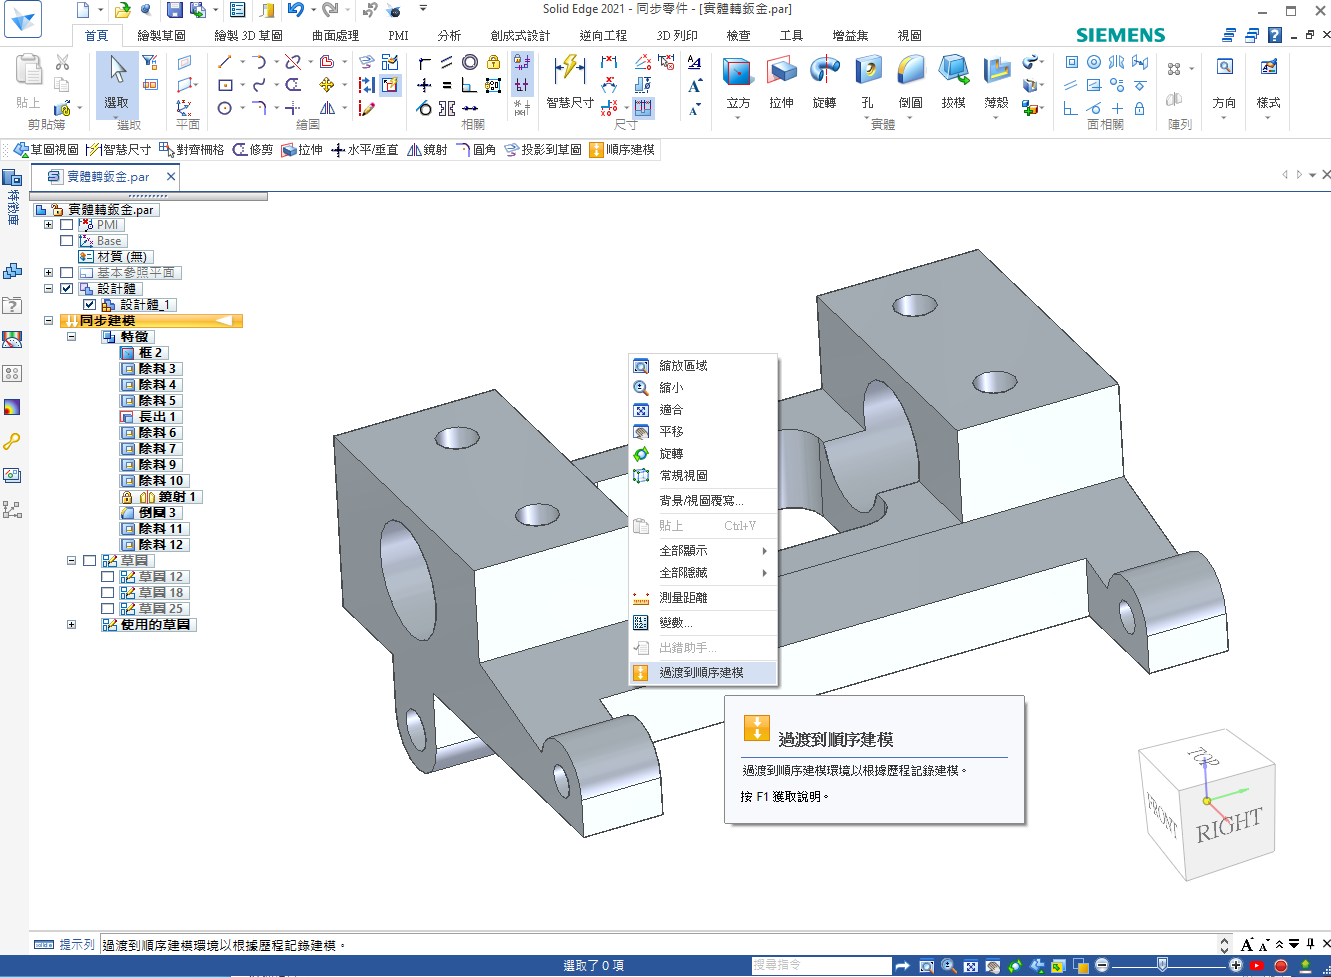This screenshot has width=1331, height=977.
Task: Expand the 基本參照平面 tree node
Action: (x=48, y=273)
